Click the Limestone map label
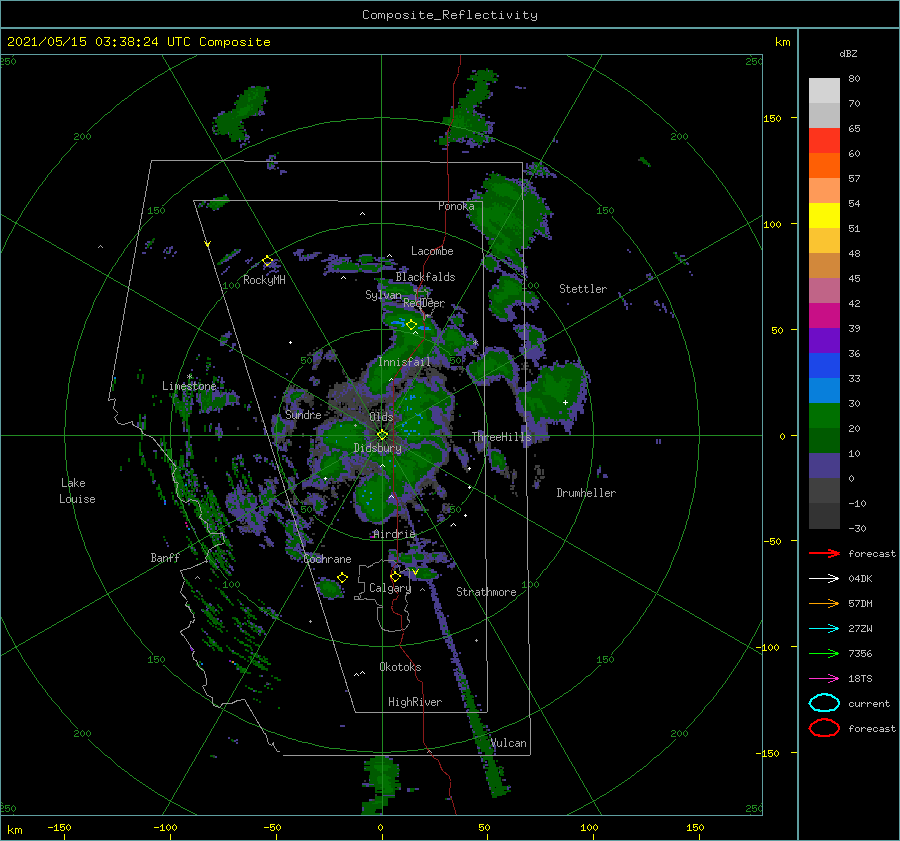 tap(189, 386)
